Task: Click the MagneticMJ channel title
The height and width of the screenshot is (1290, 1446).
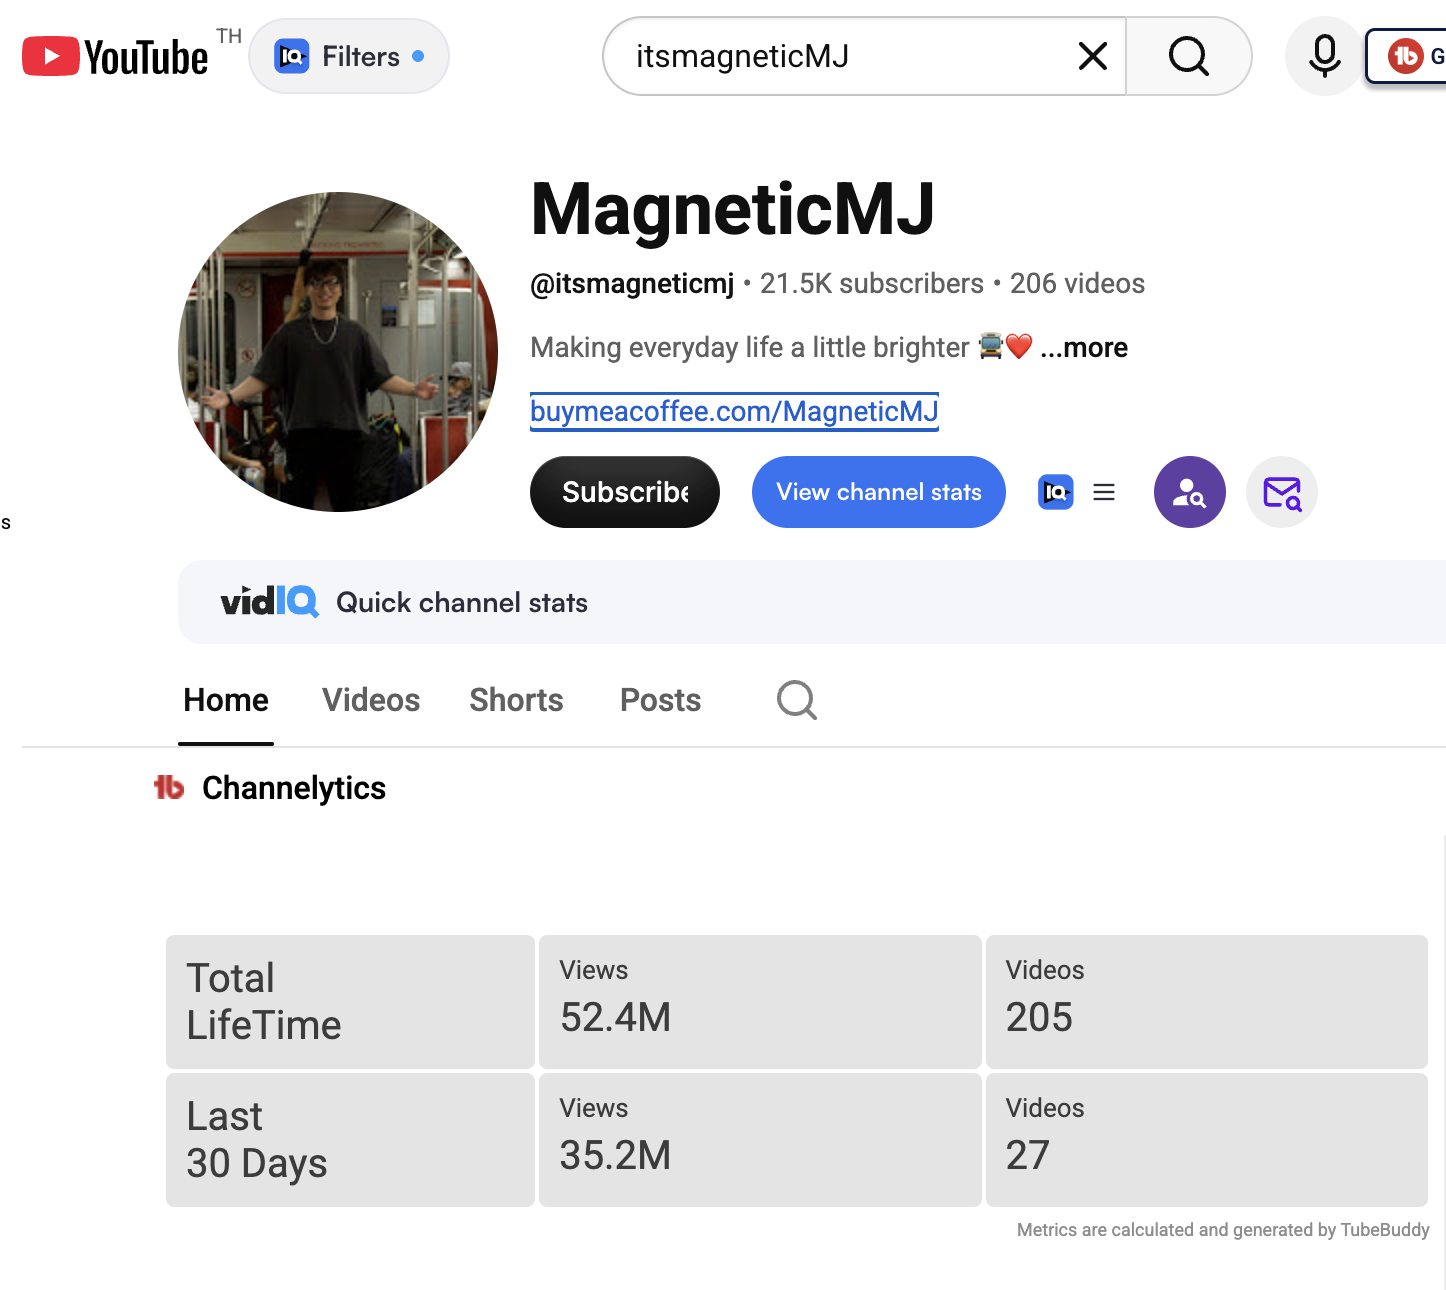Action: point(733,209)
